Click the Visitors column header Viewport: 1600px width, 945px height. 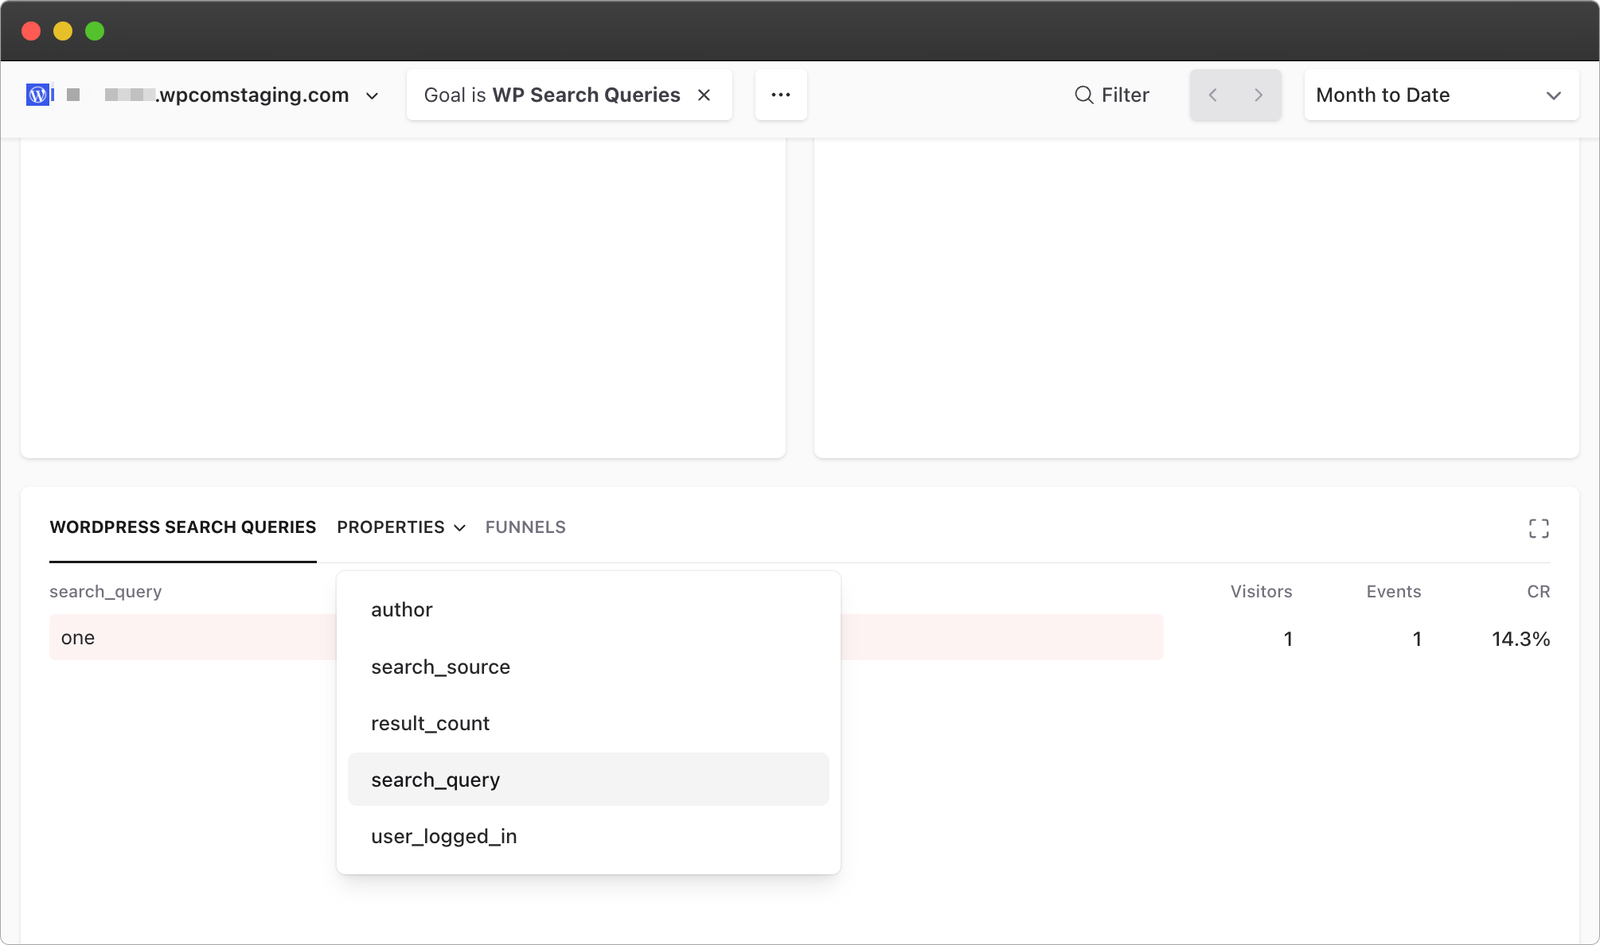coord(1260,591)
